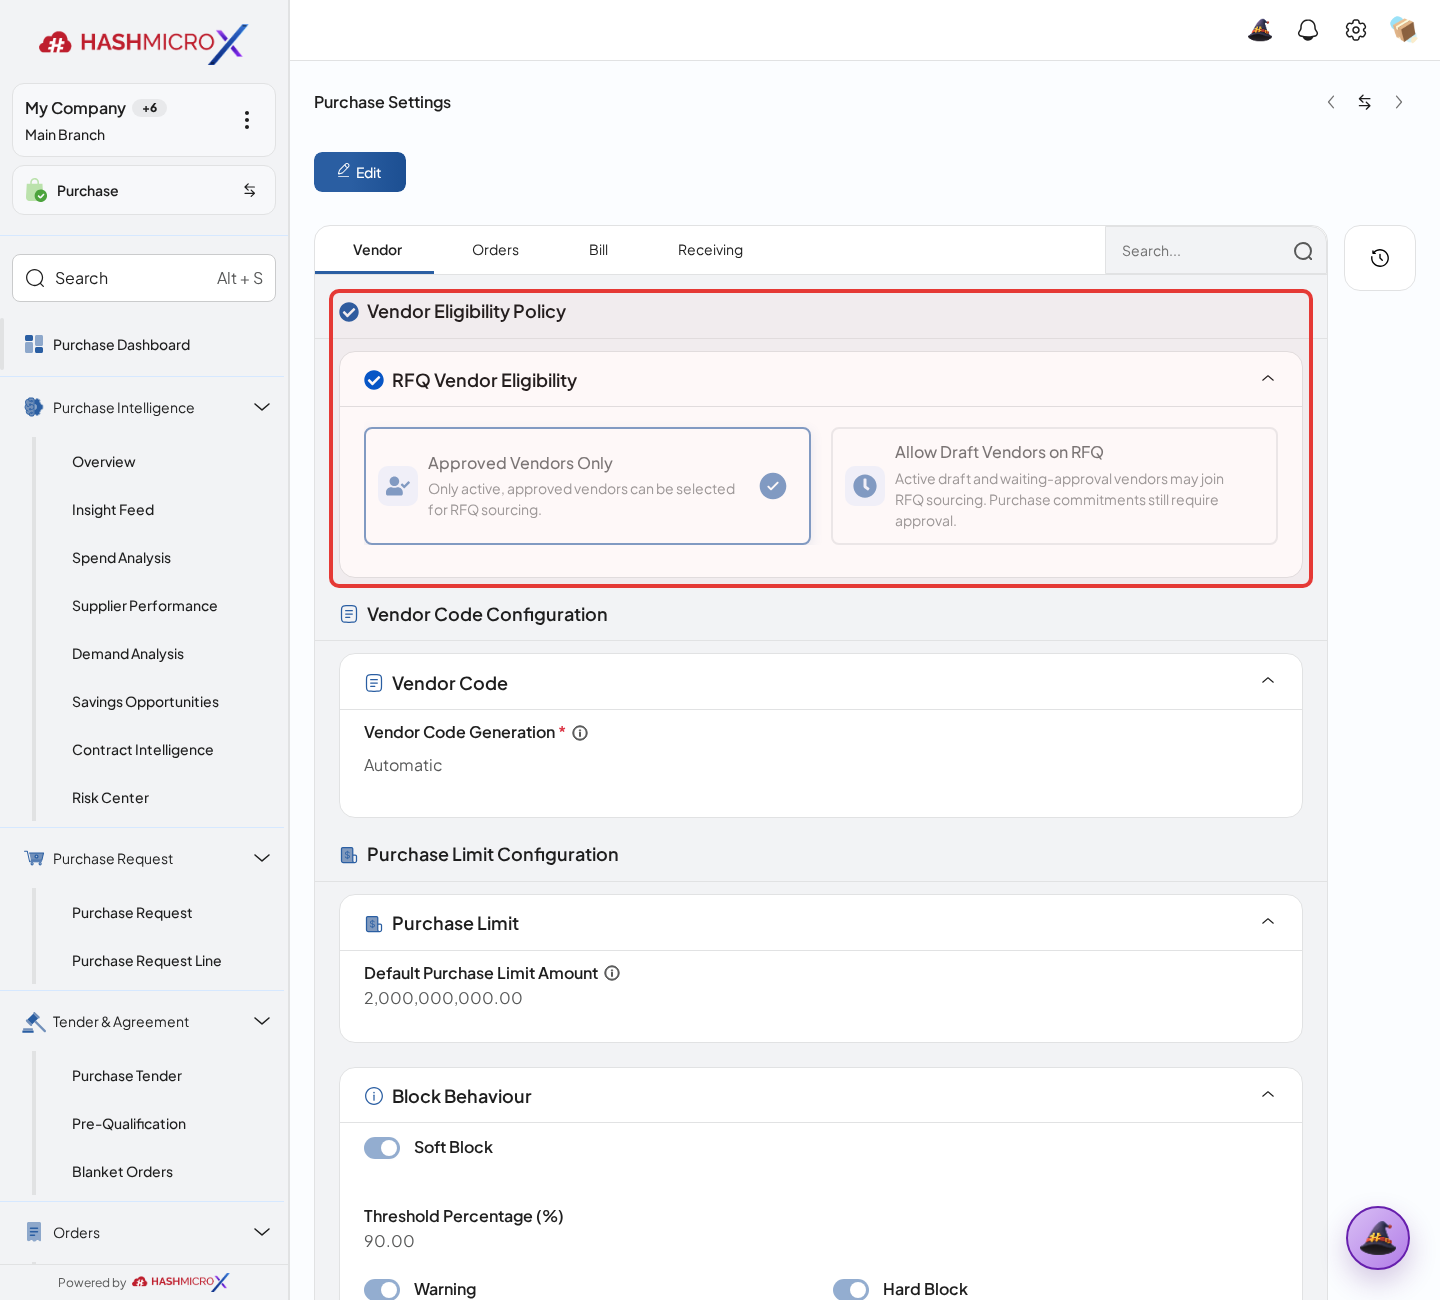The width and height of the screenshot is (1440, 1300).
Task: Collapse the Purchase Request menu group
Action: [262, 858]
